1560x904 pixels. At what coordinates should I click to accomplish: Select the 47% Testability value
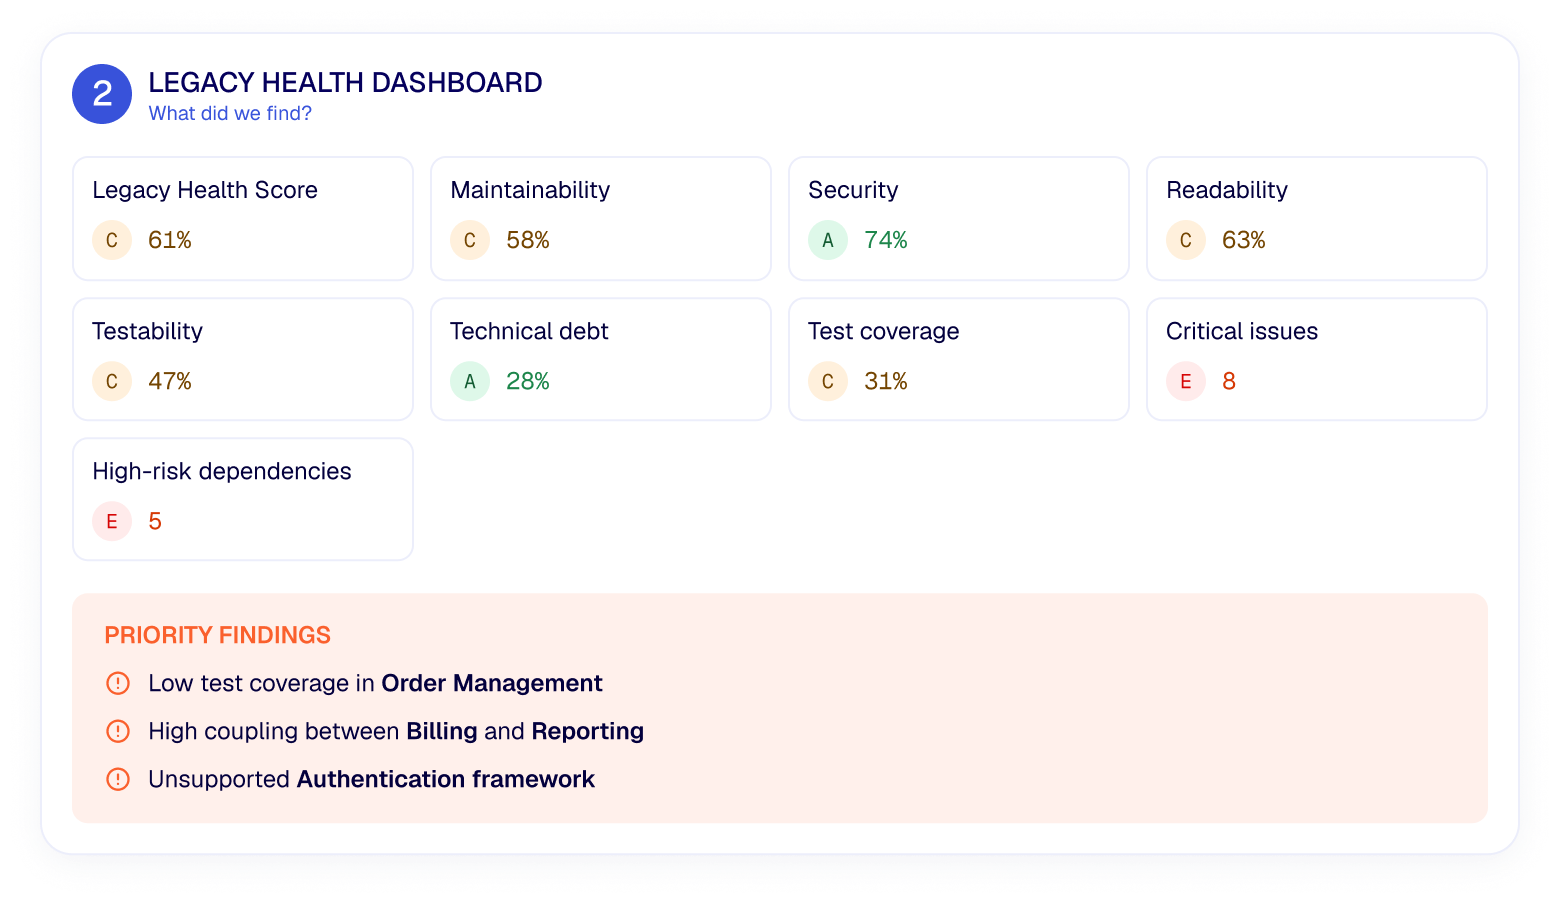click(x=170, y=381)
